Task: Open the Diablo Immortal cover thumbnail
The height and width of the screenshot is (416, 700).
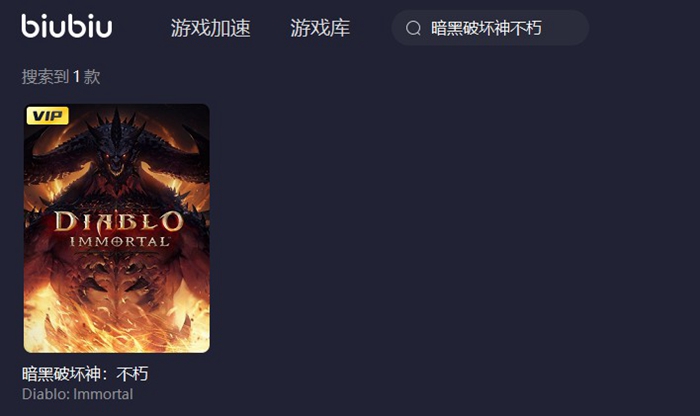Action: 117,228
